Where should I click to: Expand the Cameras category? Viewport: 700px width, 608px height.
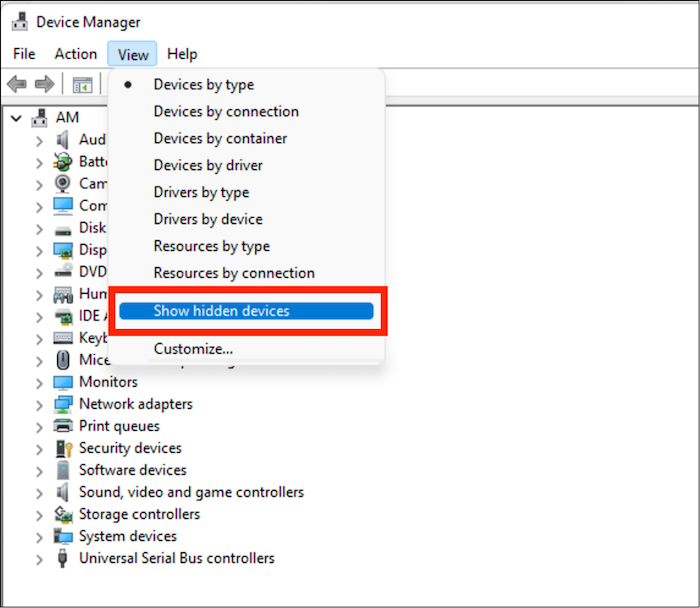pyautogui.click(x=39, y=185)
